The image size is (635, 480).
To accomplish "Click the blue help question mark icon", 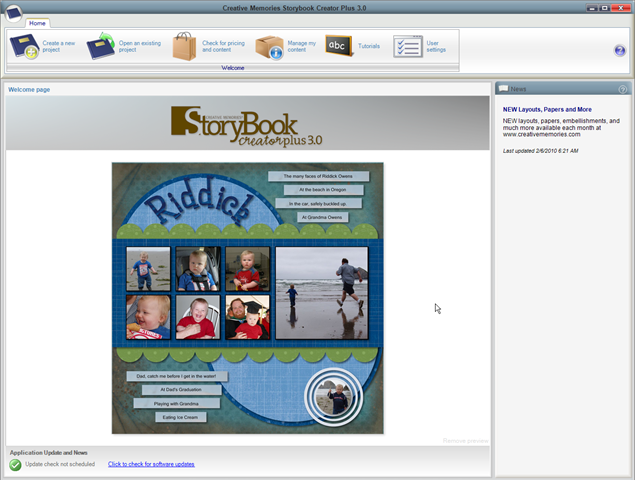I will (620, 51).
